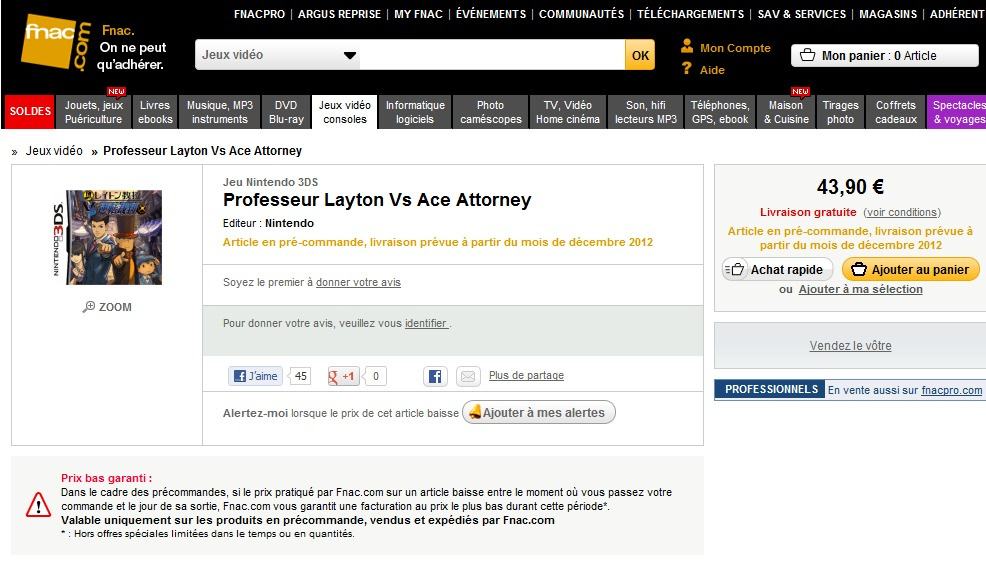Open the Musique, MP3 instruments tab
The height and width of the screenshot is (564, 986).
[x=219, y=112]
